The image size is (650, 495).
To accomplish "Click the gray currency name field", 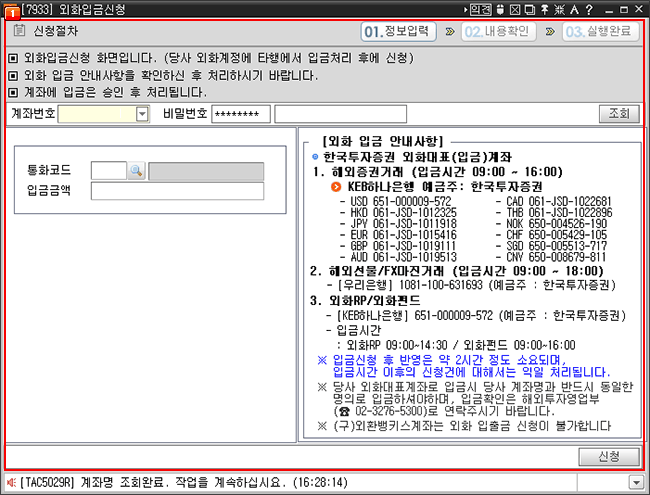I will click(206, 171).
